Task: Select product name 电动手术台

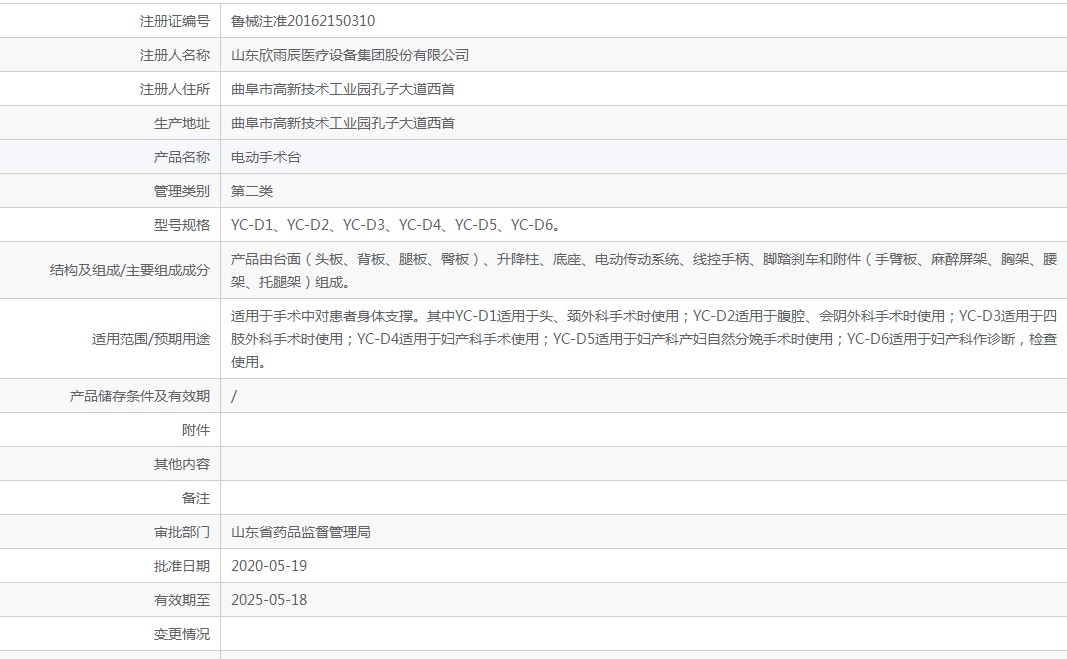Action: [265, 157]
